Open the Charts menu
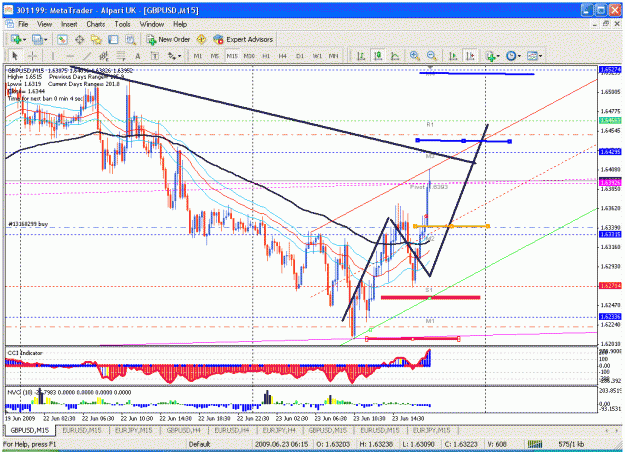Screen dimensions: 625x452 (96, 24)
